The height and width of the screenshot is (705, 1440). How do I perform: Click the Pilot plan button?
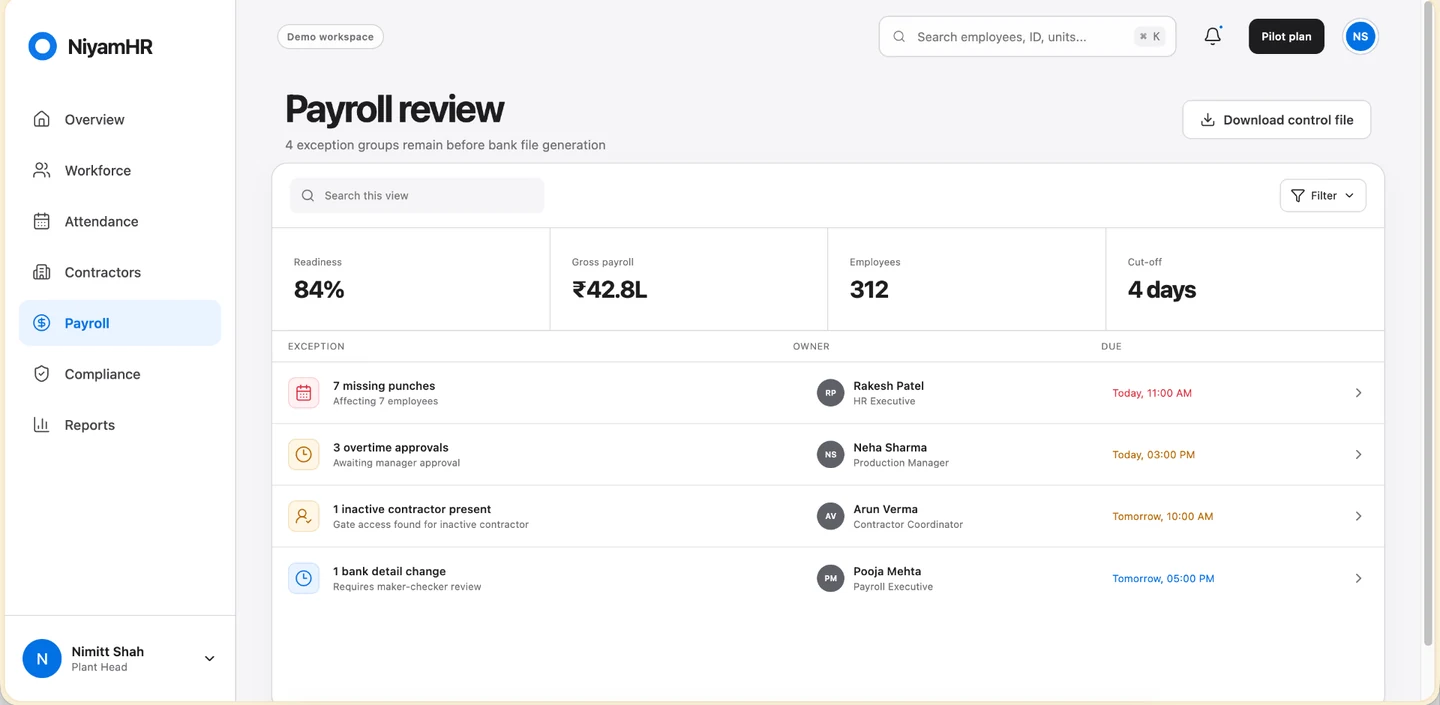[1286, 37]
